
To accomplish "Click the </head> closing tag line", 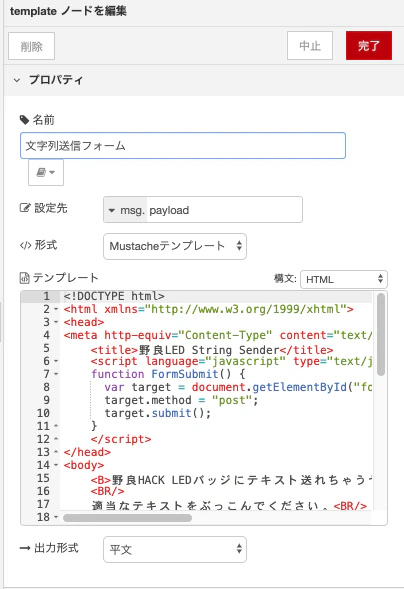I will point(87,452).
